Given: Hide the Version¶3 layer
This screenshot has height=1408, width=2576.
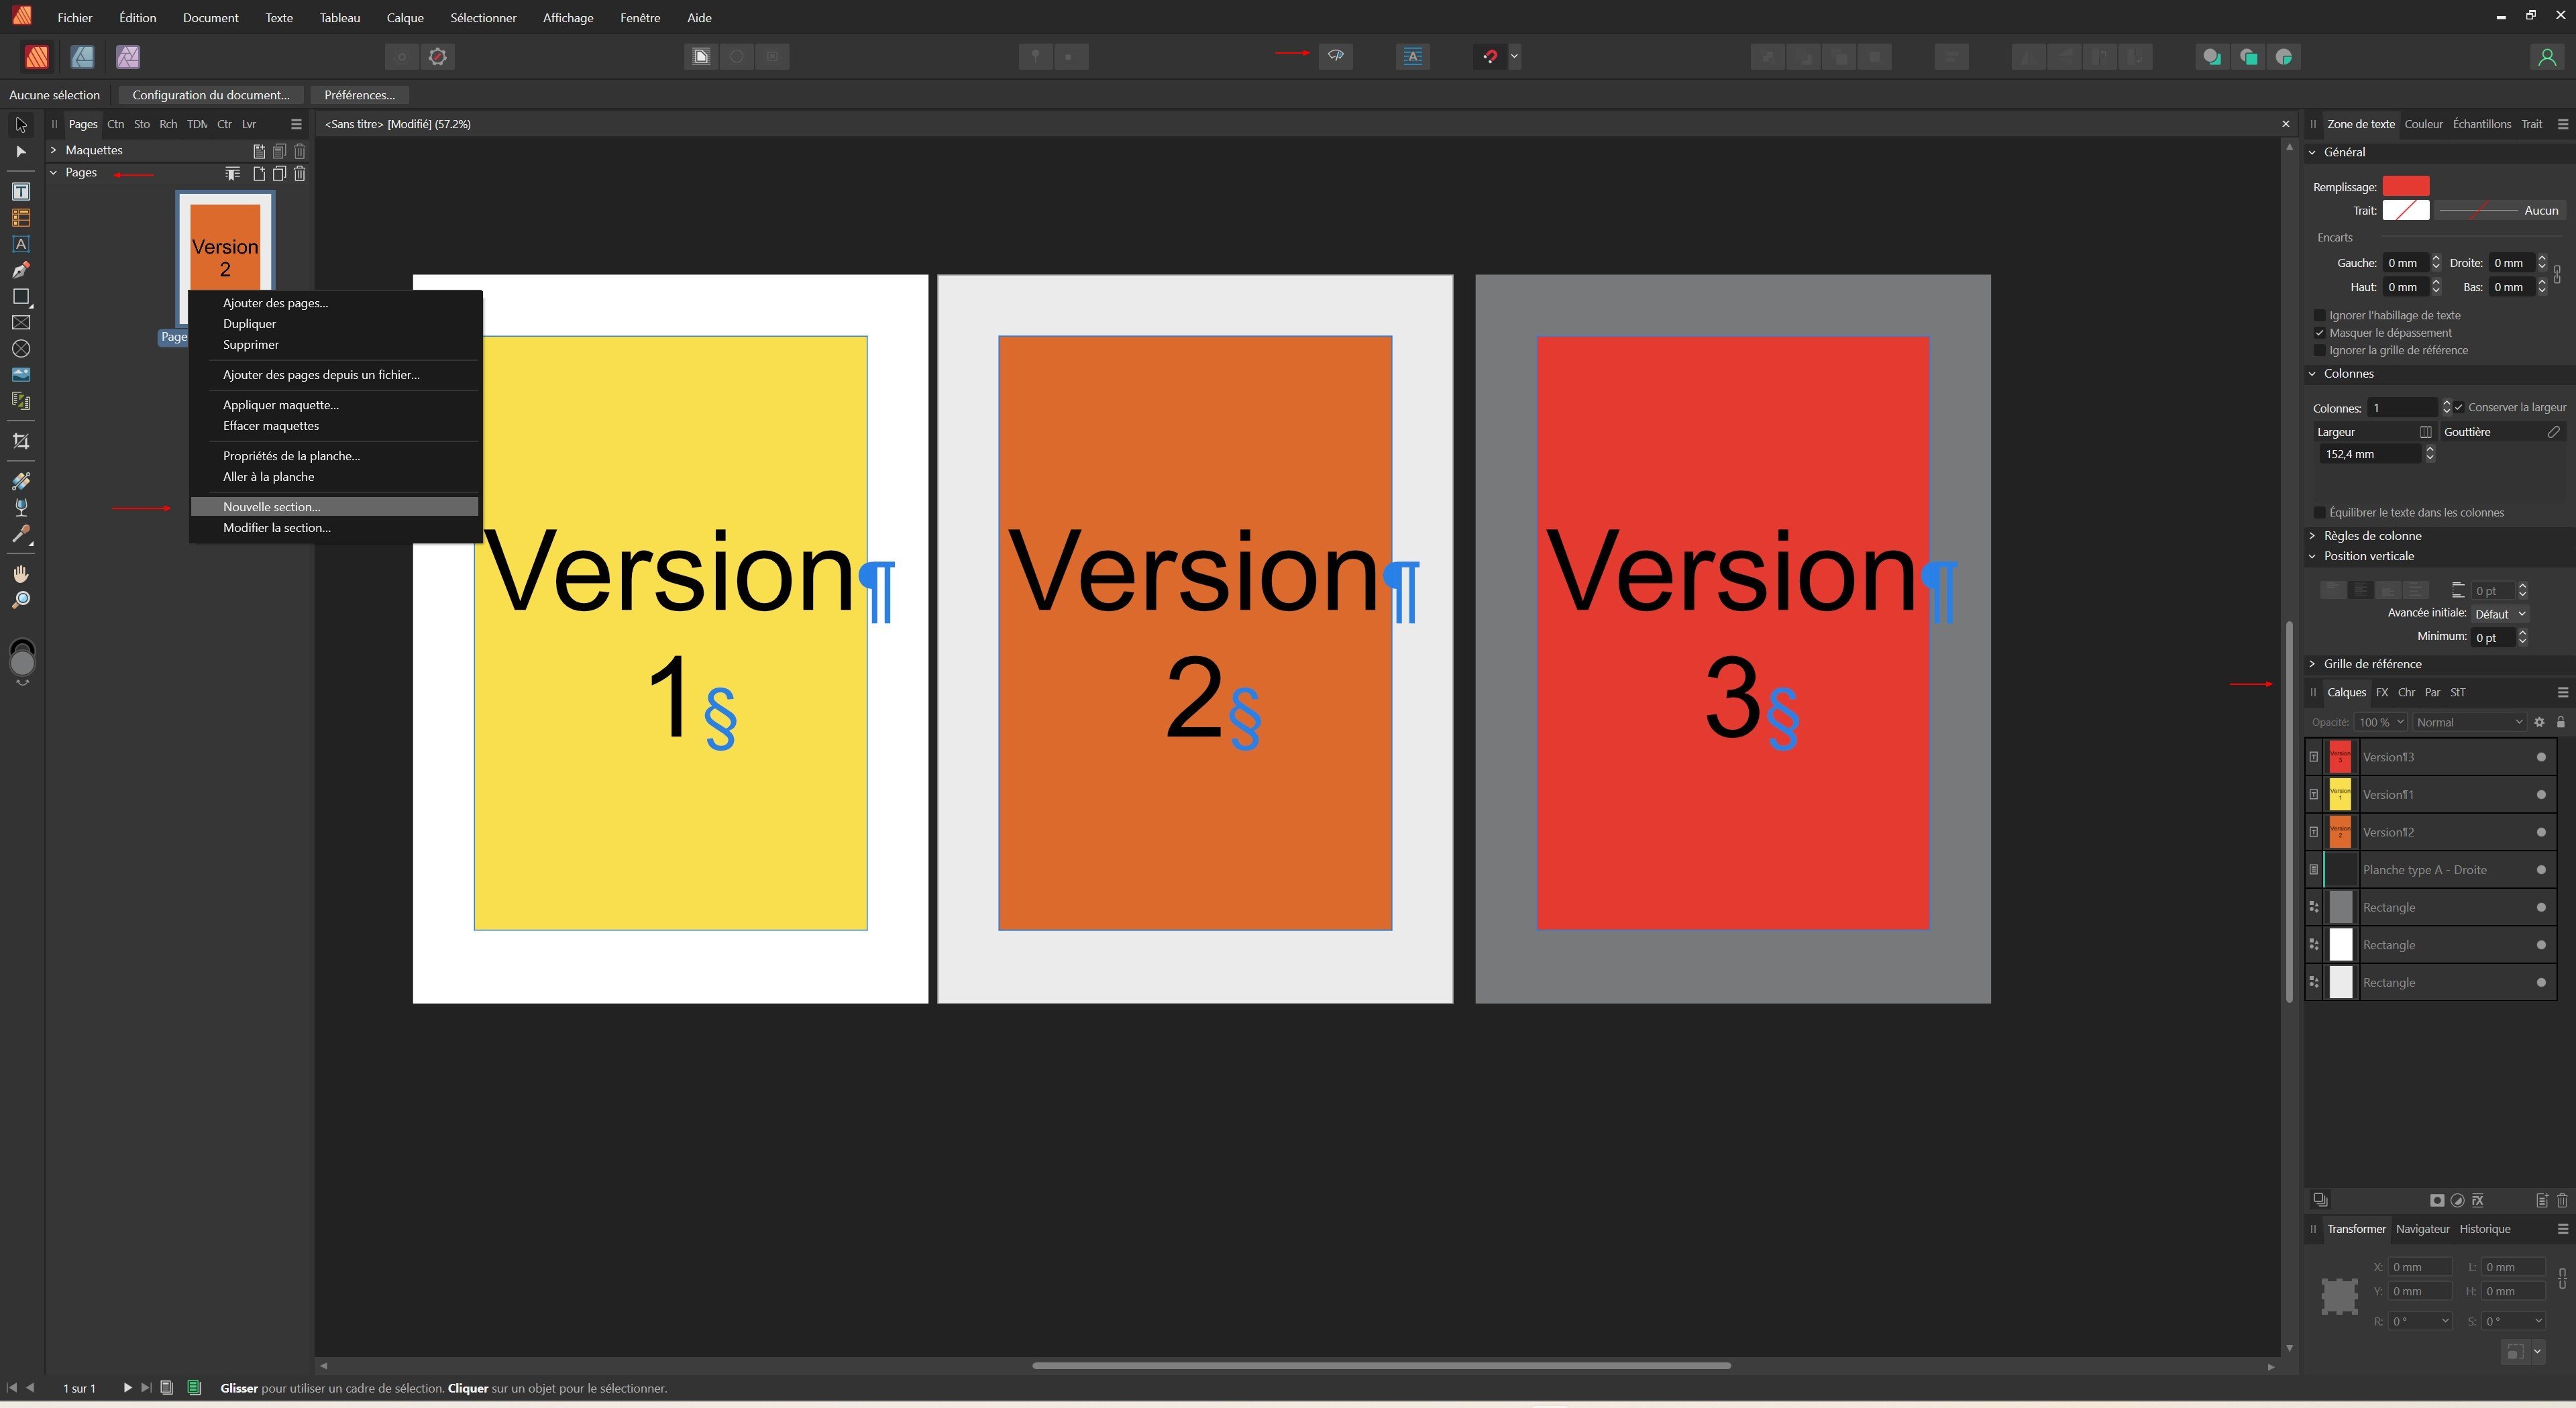Looking at the screenshot, I should [2541, 757].
